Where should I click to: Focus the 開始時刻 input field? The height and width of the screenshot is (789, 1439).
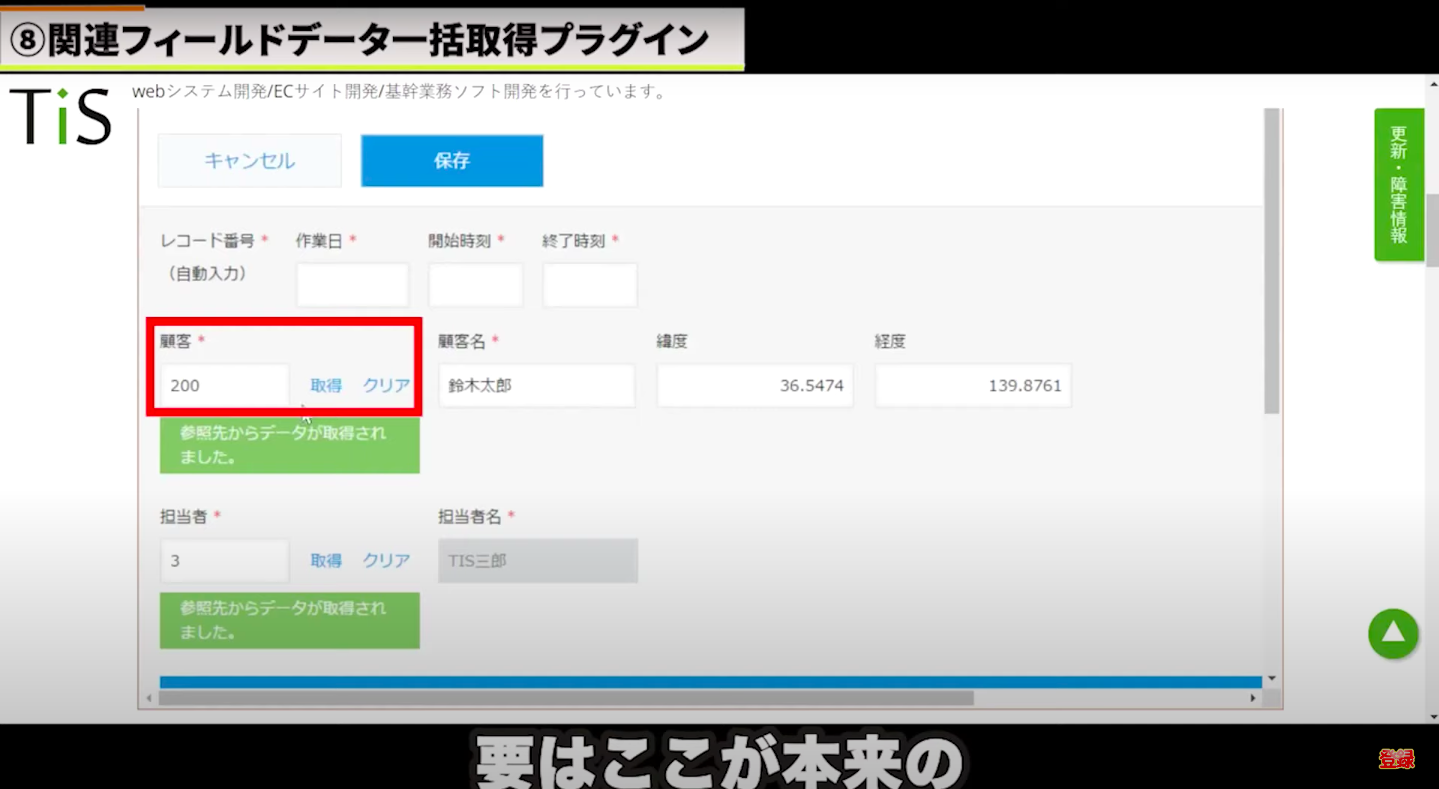click(475, 285)
